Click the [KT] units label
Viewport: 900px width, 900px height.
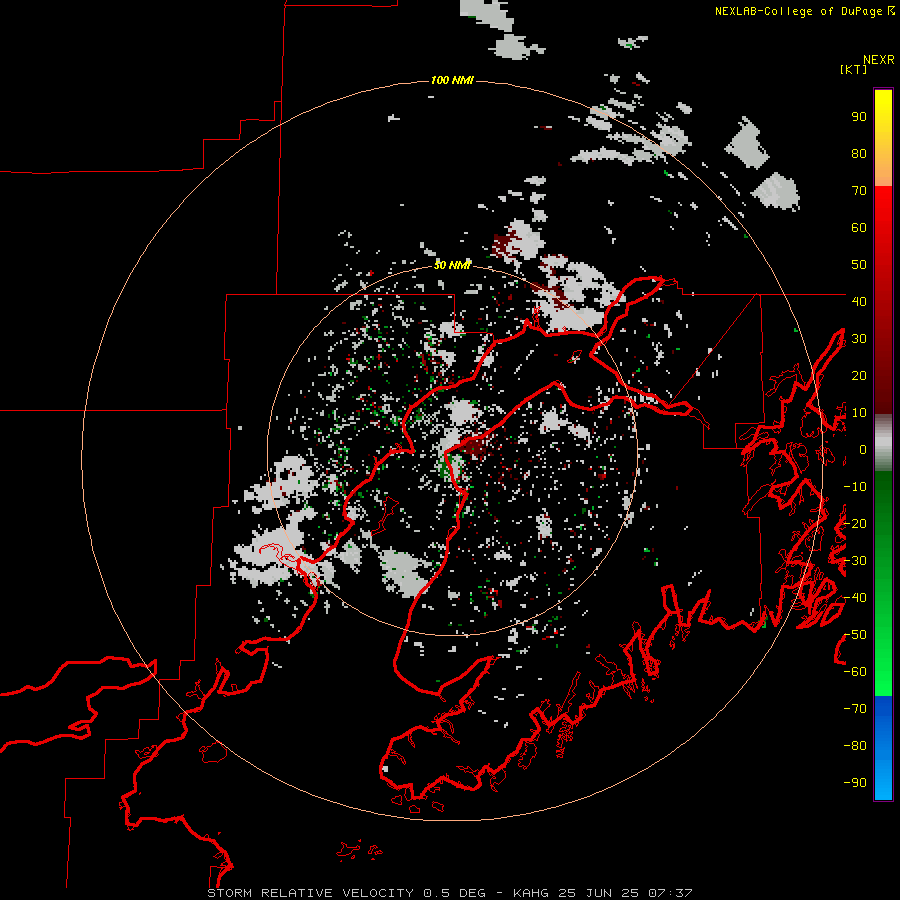(x=853, y=69)
